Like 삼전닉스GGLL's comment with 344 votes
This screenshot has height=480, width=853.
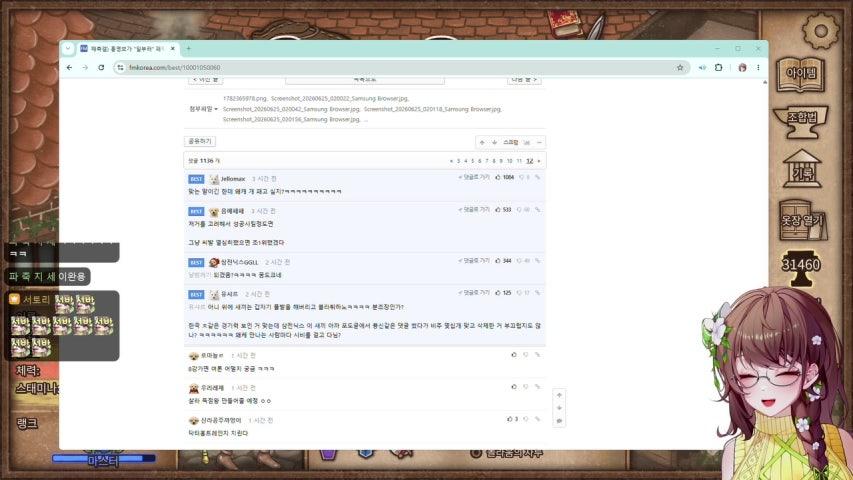click(x=503, y=261)
